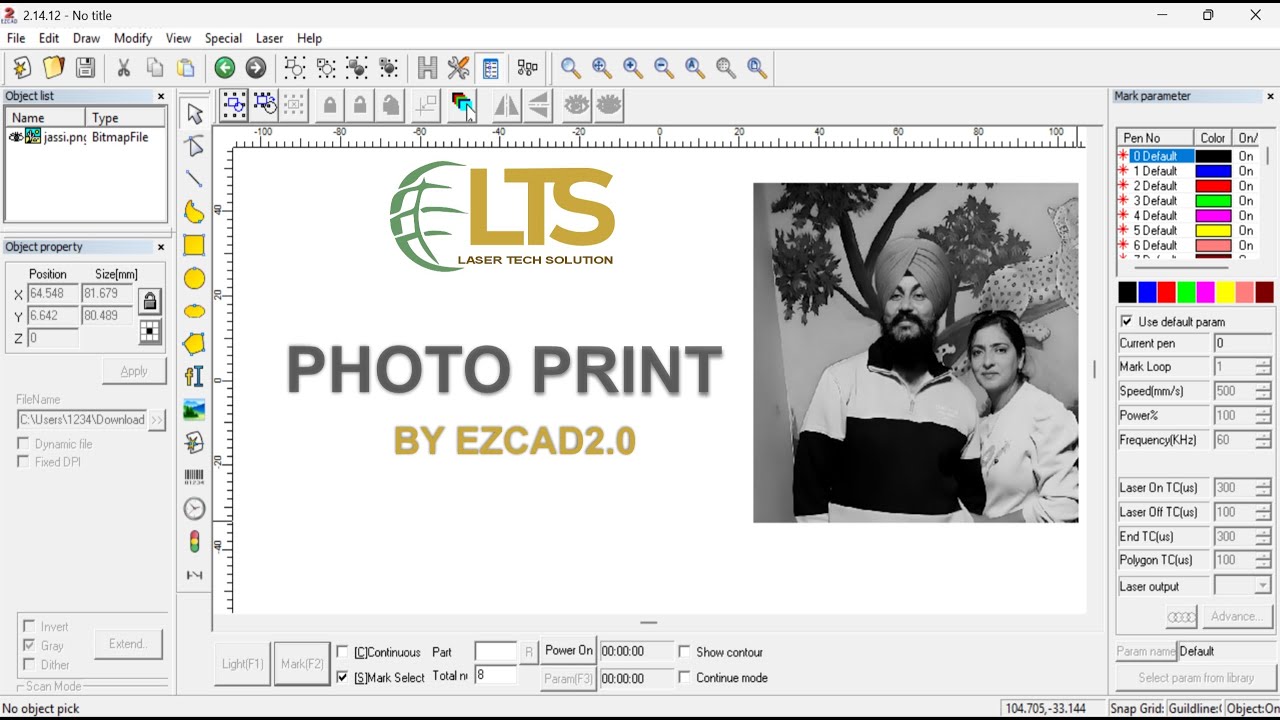Open the Laser output dropdown
The height and width of the screenshot is (720, 1280).
(1263, 586)
